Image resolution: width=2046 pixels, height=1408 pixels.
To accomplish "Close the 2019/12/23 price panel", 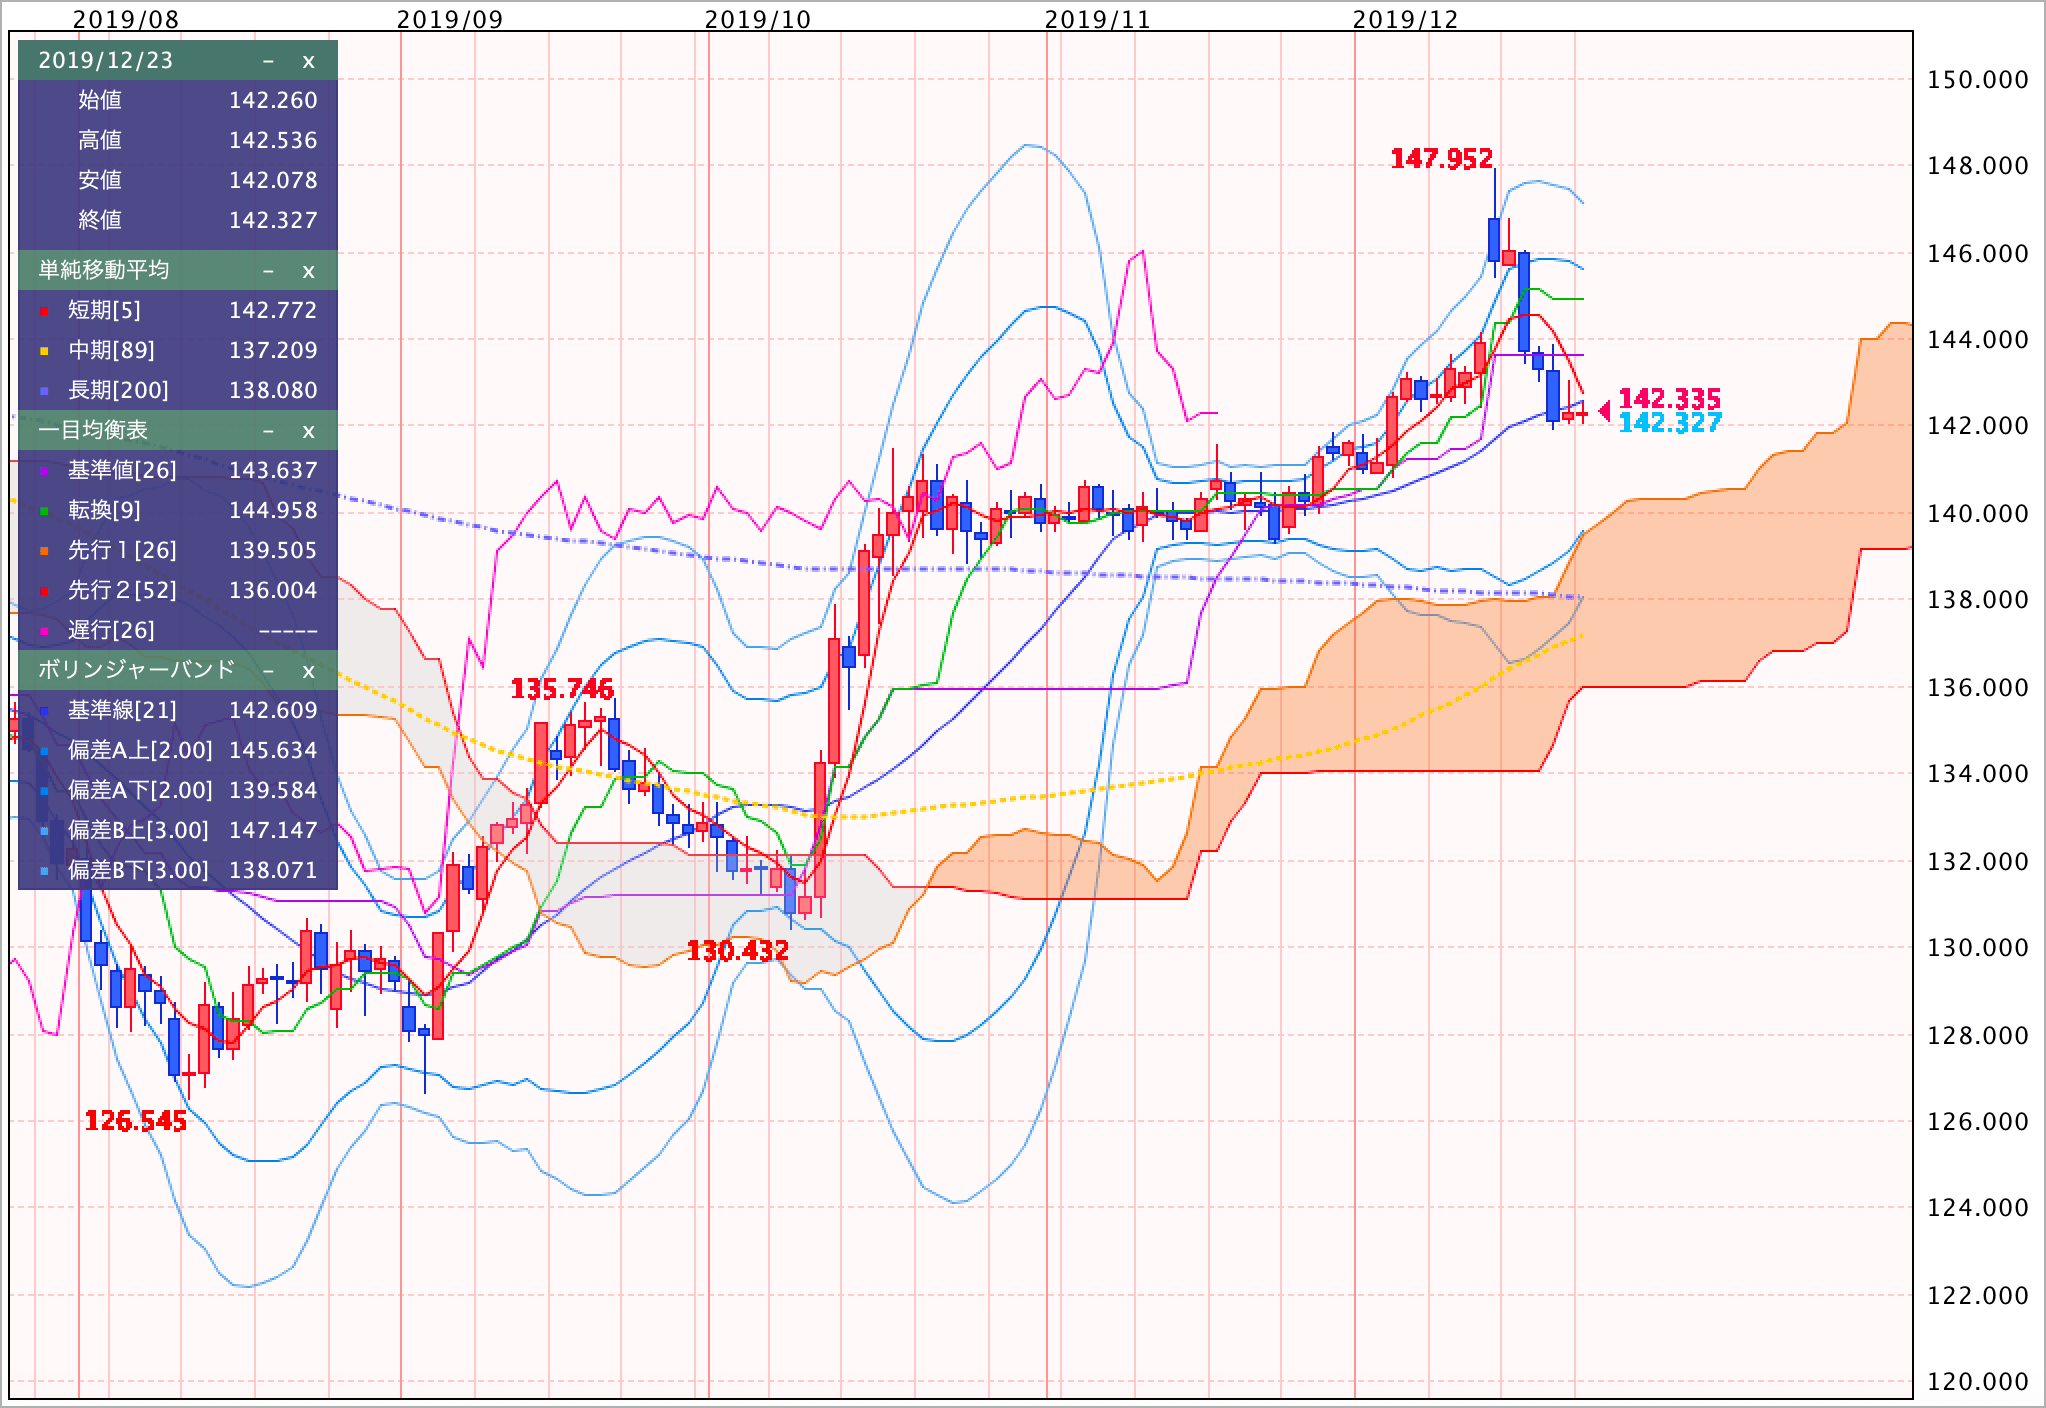I will coord(308,61).
